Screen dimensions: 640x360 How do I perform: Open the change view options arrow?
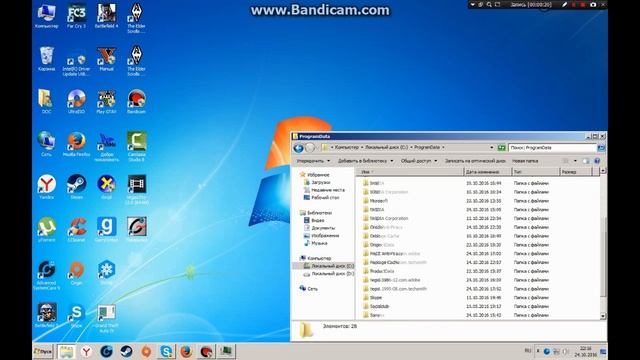tap(575, 161)
